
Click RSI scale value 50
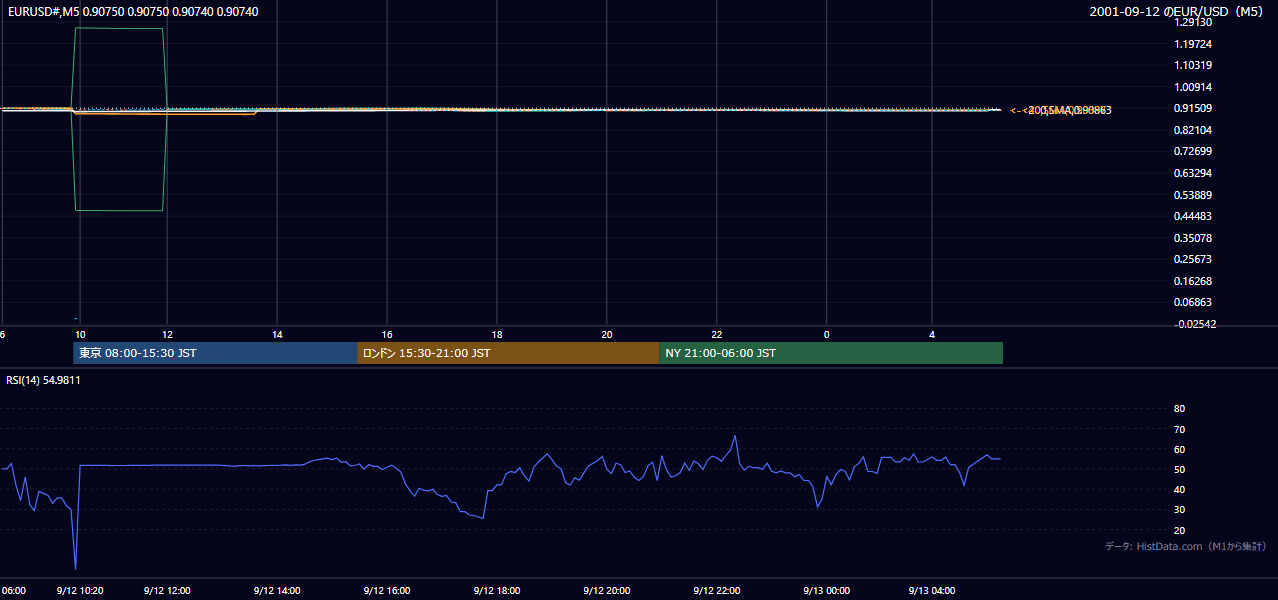(1179, 469)
